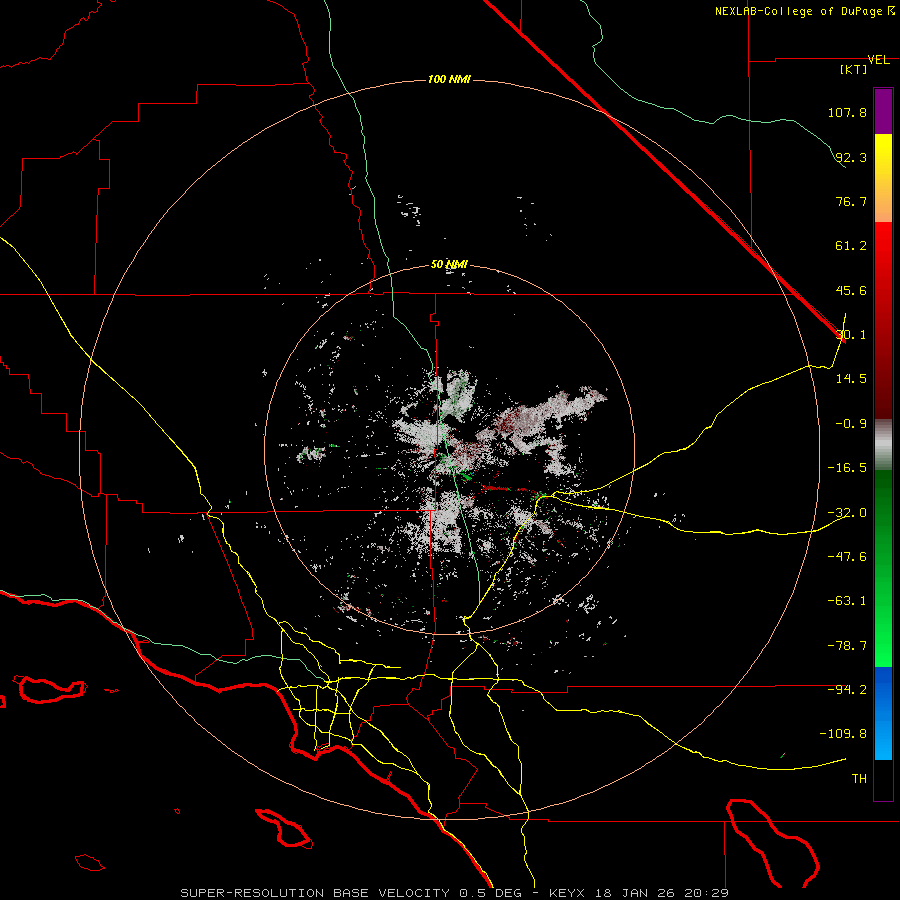Select the -78.7 legend value
This screenshot has height=900, width=900.
[847, 646]
